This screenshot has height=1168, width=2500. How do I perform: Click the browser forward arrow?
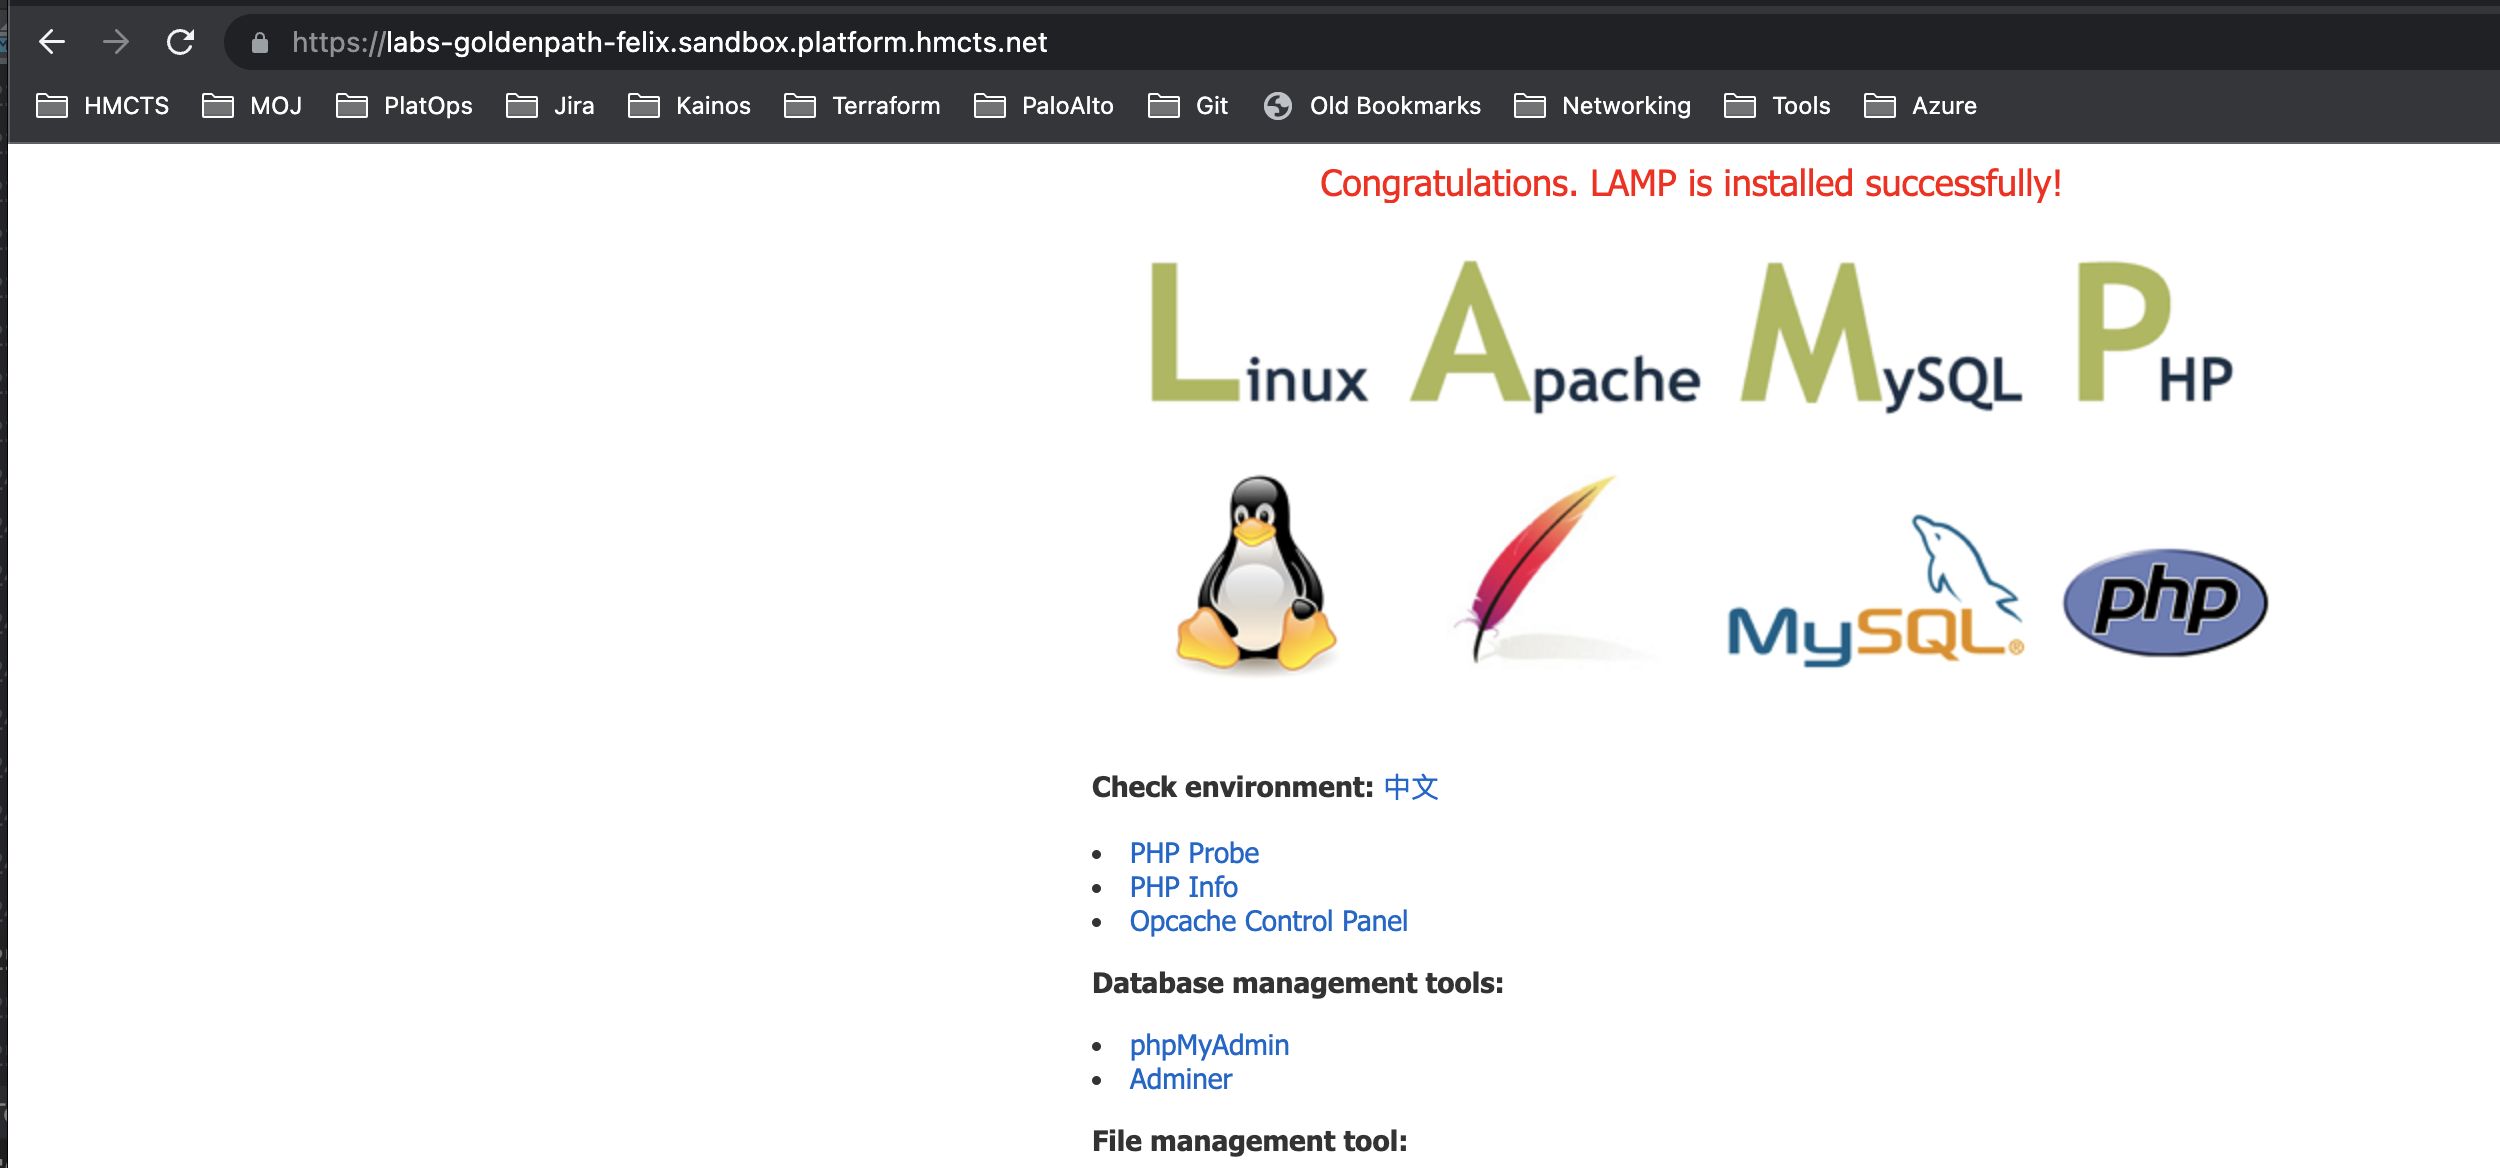(x=116, y=42)
